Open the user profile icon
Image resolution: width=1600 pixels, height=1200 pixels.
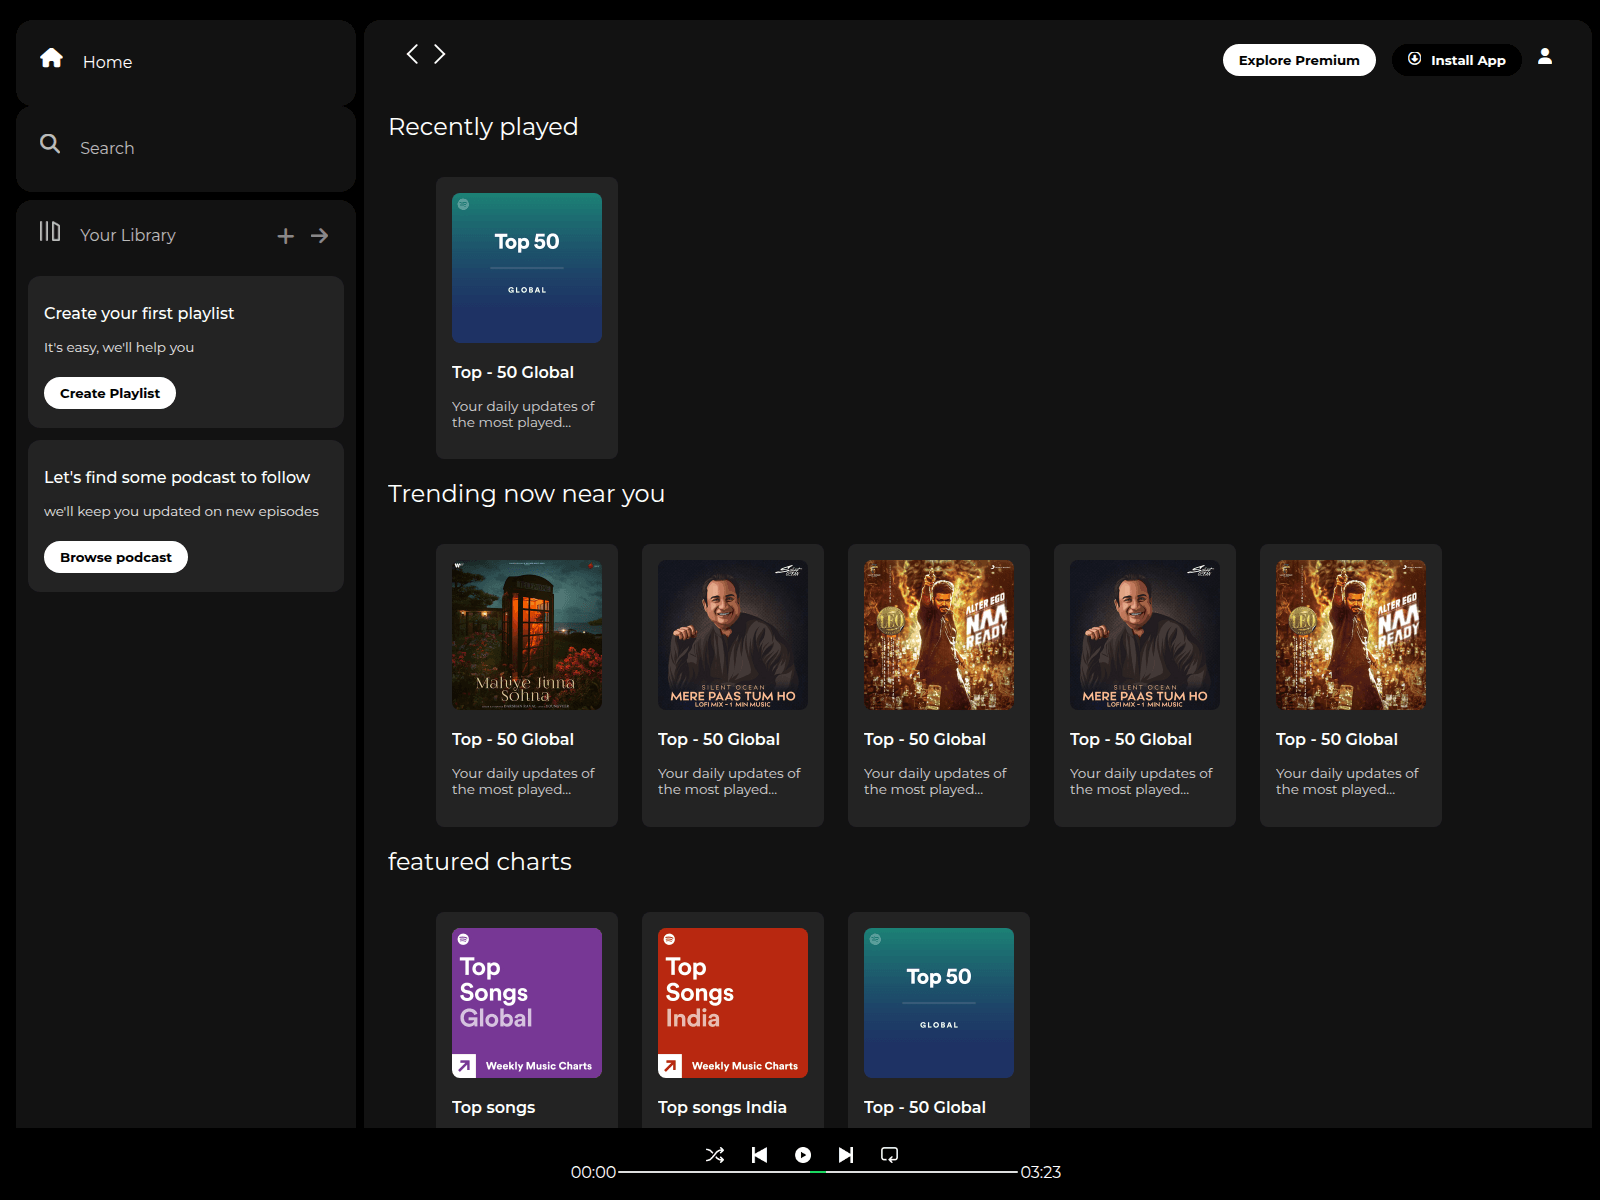1545,56
